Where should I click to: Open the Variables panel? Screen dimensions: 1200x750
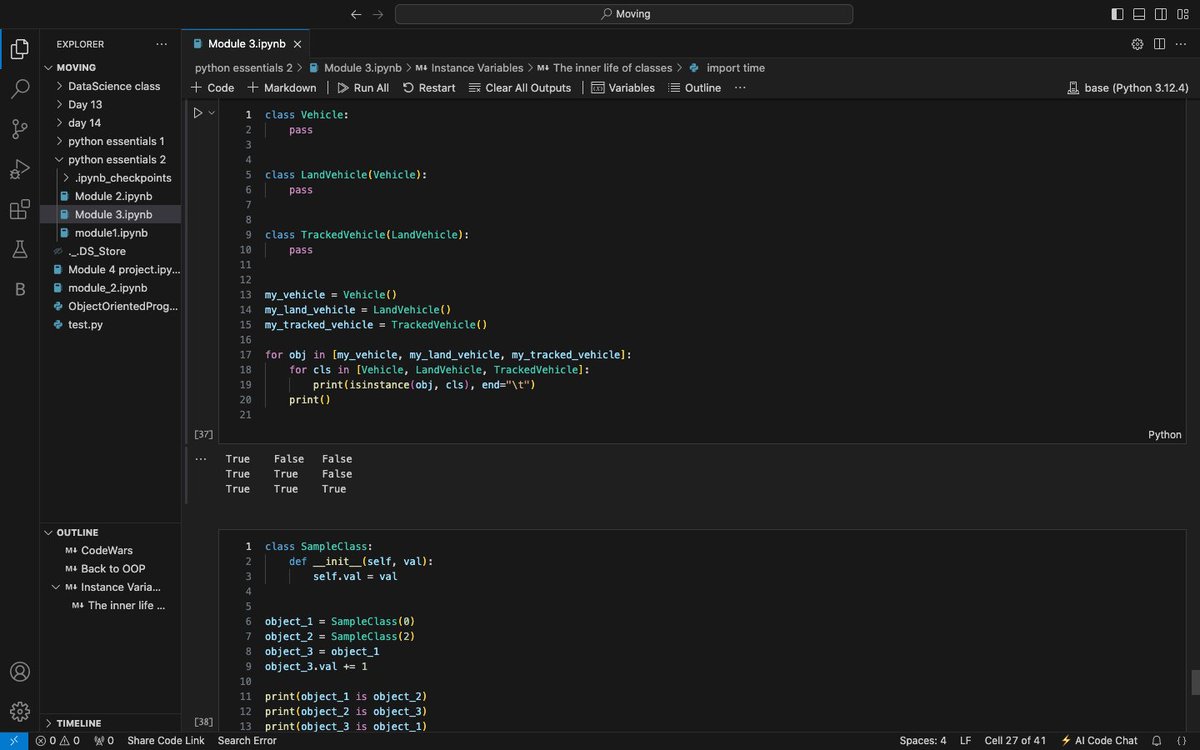(622, 88)
